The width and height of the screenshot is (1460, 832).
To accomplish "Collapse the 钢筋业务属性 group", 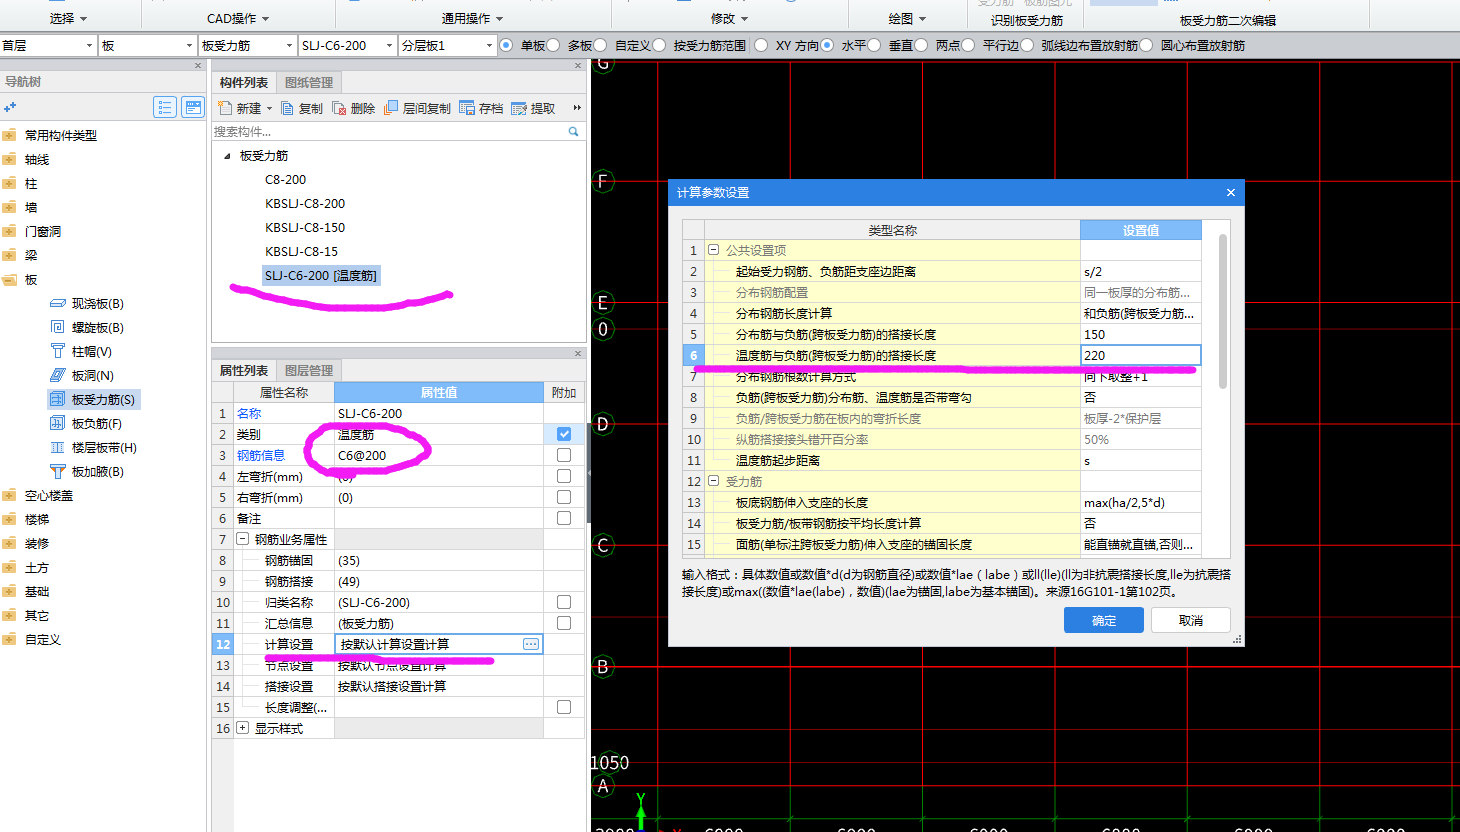I will [242, 539].
